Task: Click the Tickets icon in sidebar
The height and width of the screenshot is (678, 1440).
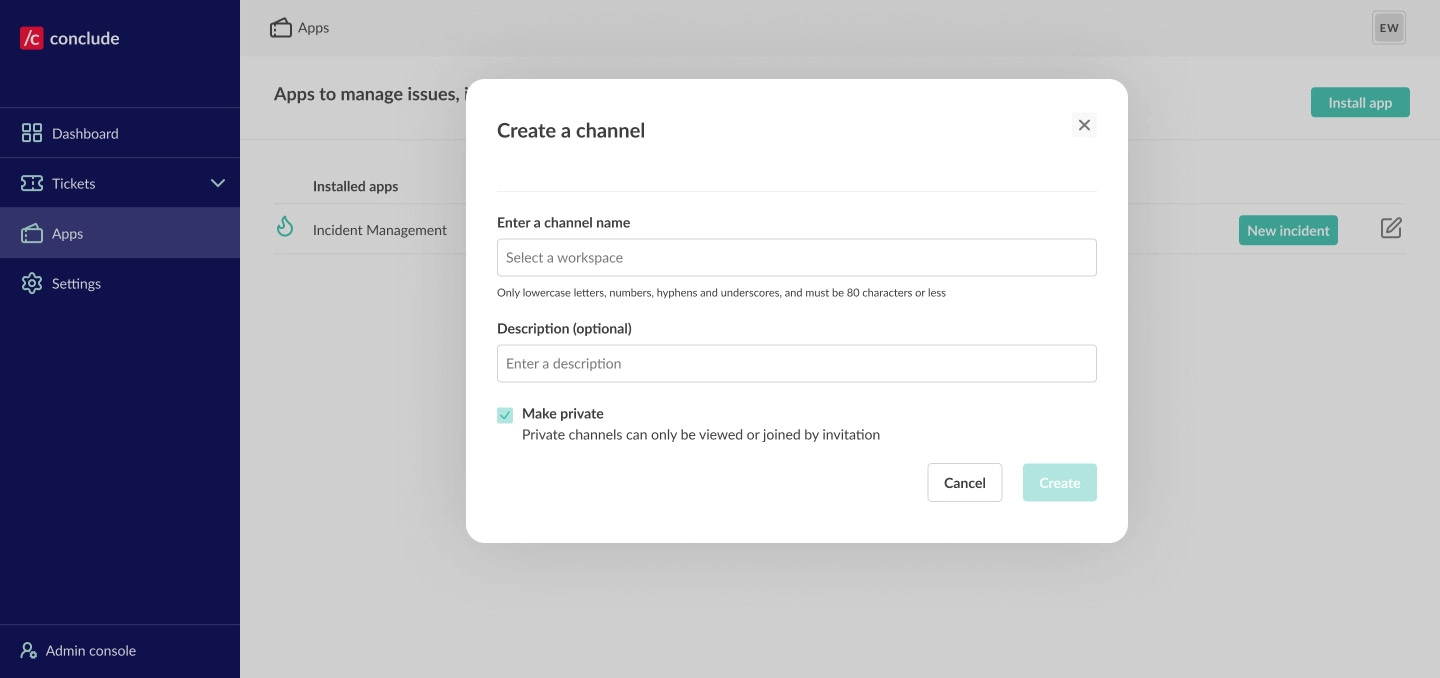Action: [x=32, y=183]
